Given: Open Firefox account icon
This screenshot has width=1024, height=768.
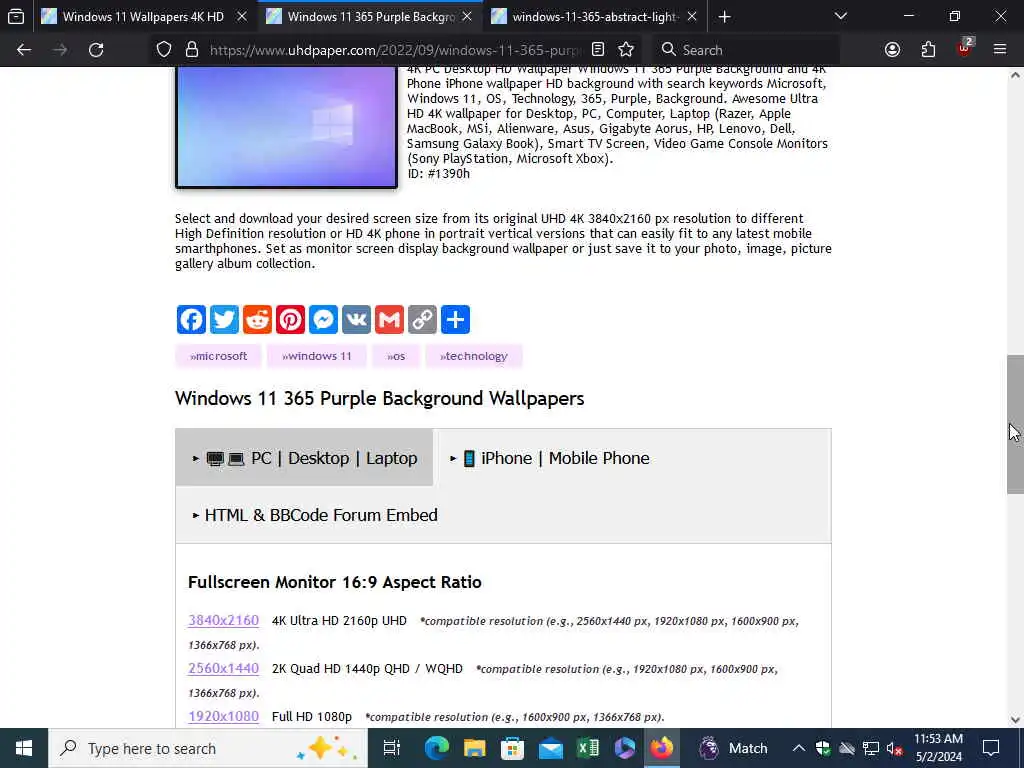Looking at the screenshot, I should (x=892, y=50).
